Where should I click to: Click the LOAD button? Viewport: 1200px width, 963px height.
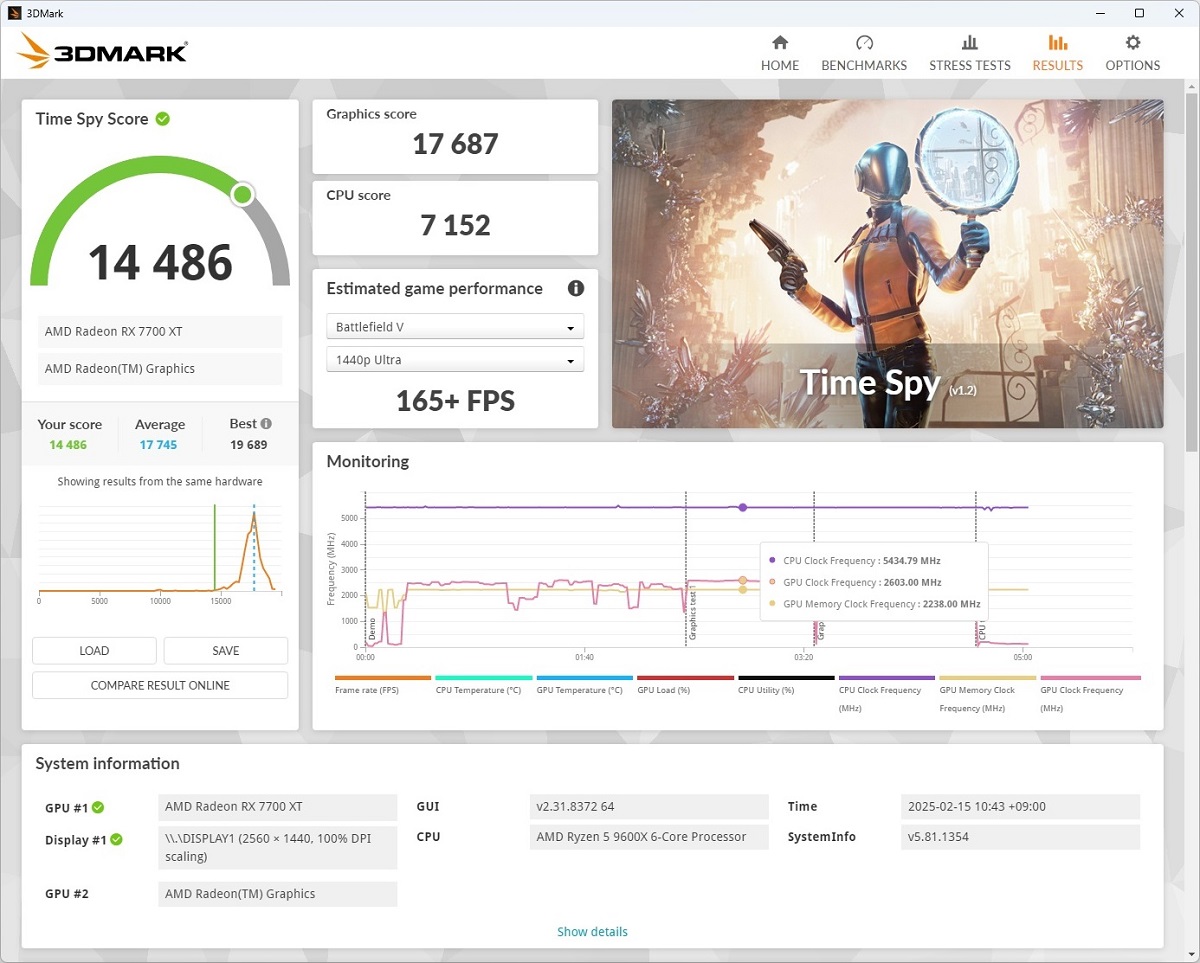pos(94,651)
